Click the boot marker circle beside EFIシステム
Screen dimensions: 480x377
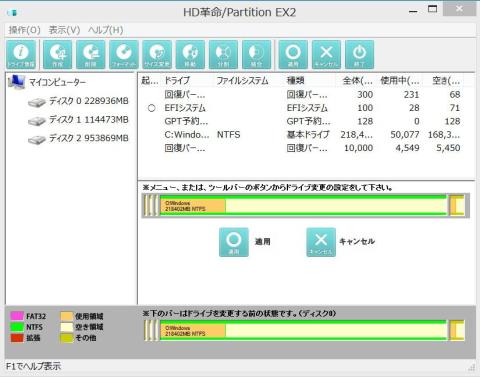point(151,108)
